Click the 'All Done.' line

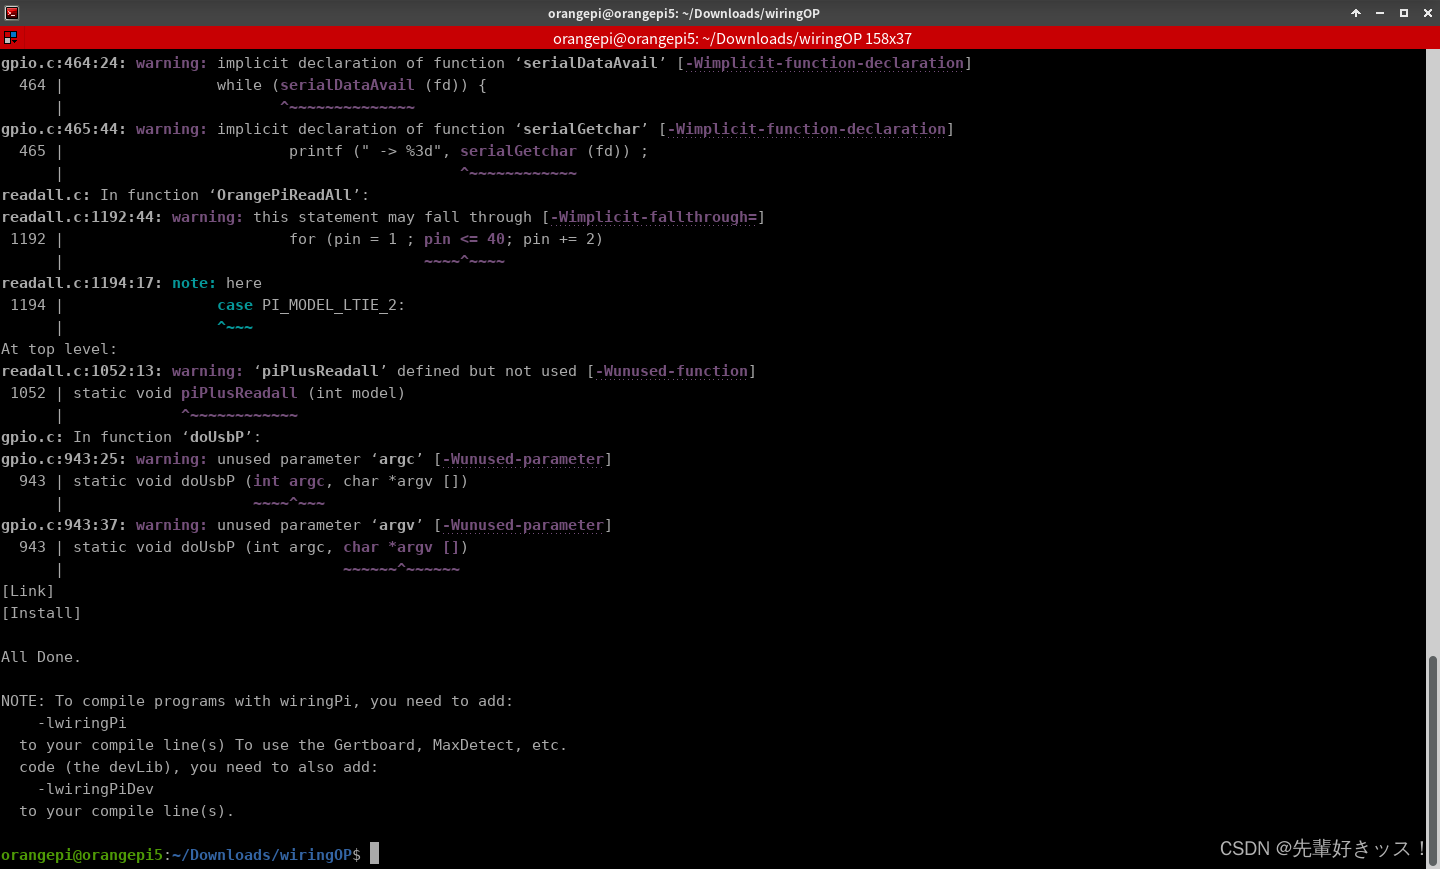pyautogui.click(x=41, y=657)
